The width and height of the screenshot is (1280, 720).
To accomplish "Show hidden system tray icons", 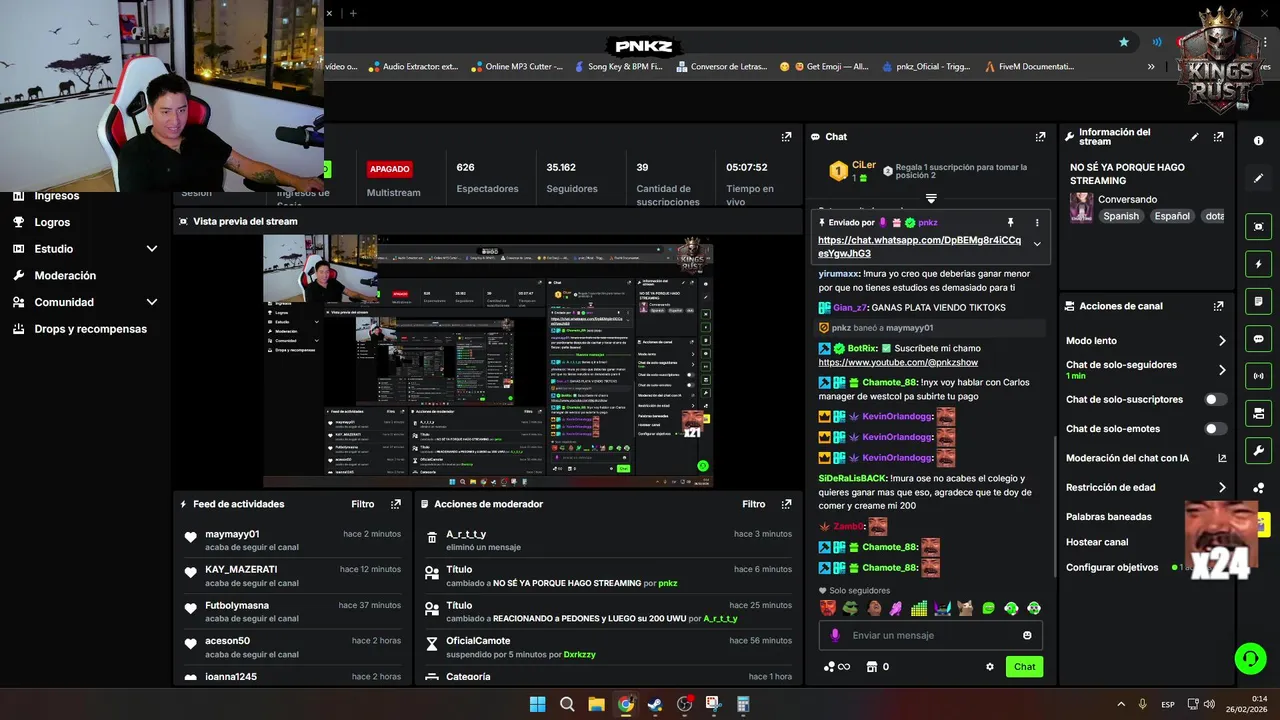I will tap(1120, 704).
